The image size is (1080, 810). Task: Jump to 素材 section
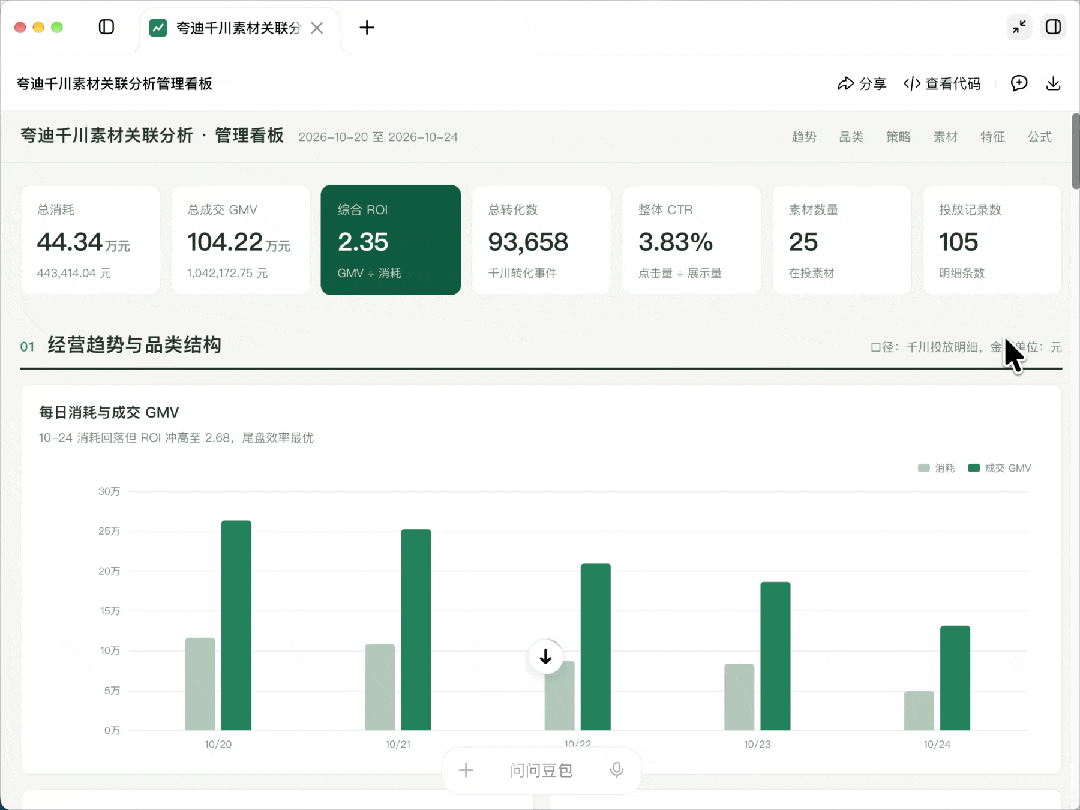pos(946,136)
